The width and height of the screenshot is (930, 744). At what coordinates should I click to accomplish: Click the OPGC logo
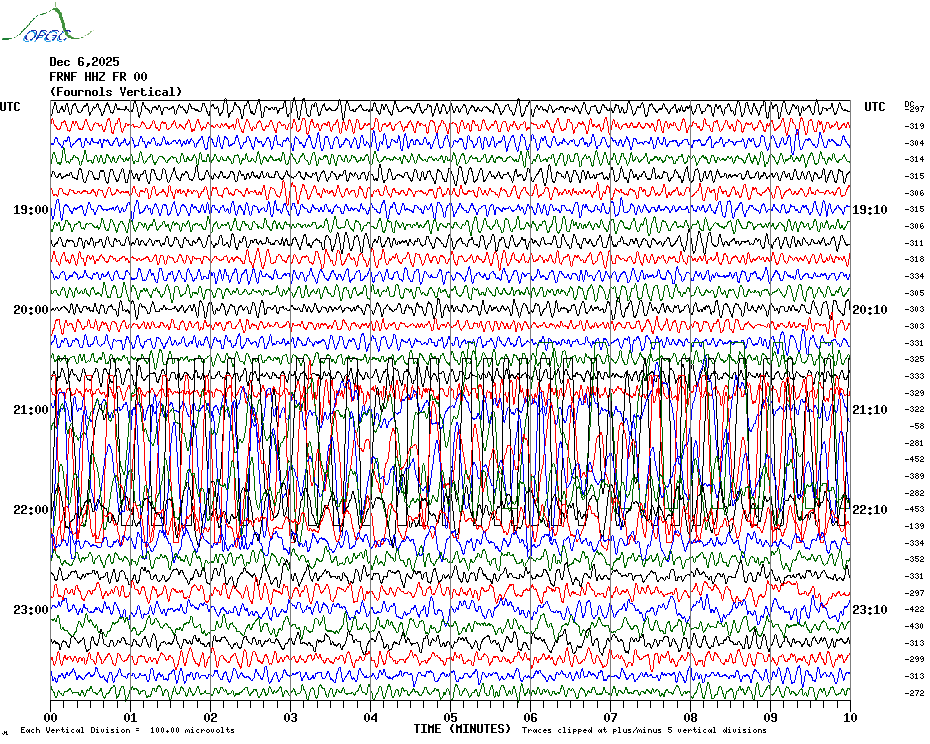[47, 24]
